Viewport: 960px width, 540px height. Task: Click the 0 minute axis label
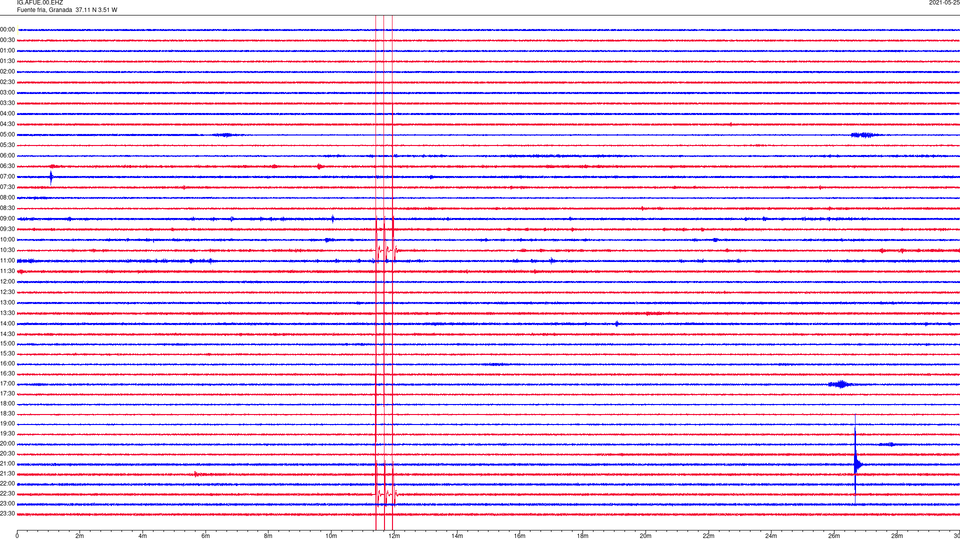pyautogui.click(x=17, y=536)
